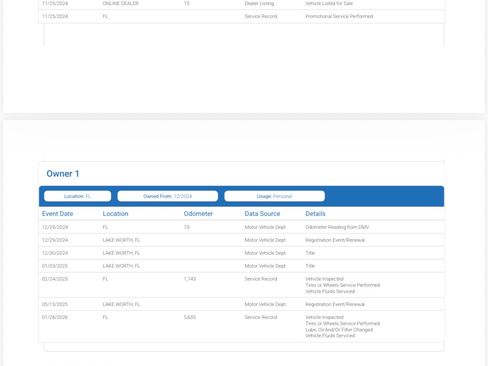
Task: Select the Location: FL pill
Action: point(77,196)
